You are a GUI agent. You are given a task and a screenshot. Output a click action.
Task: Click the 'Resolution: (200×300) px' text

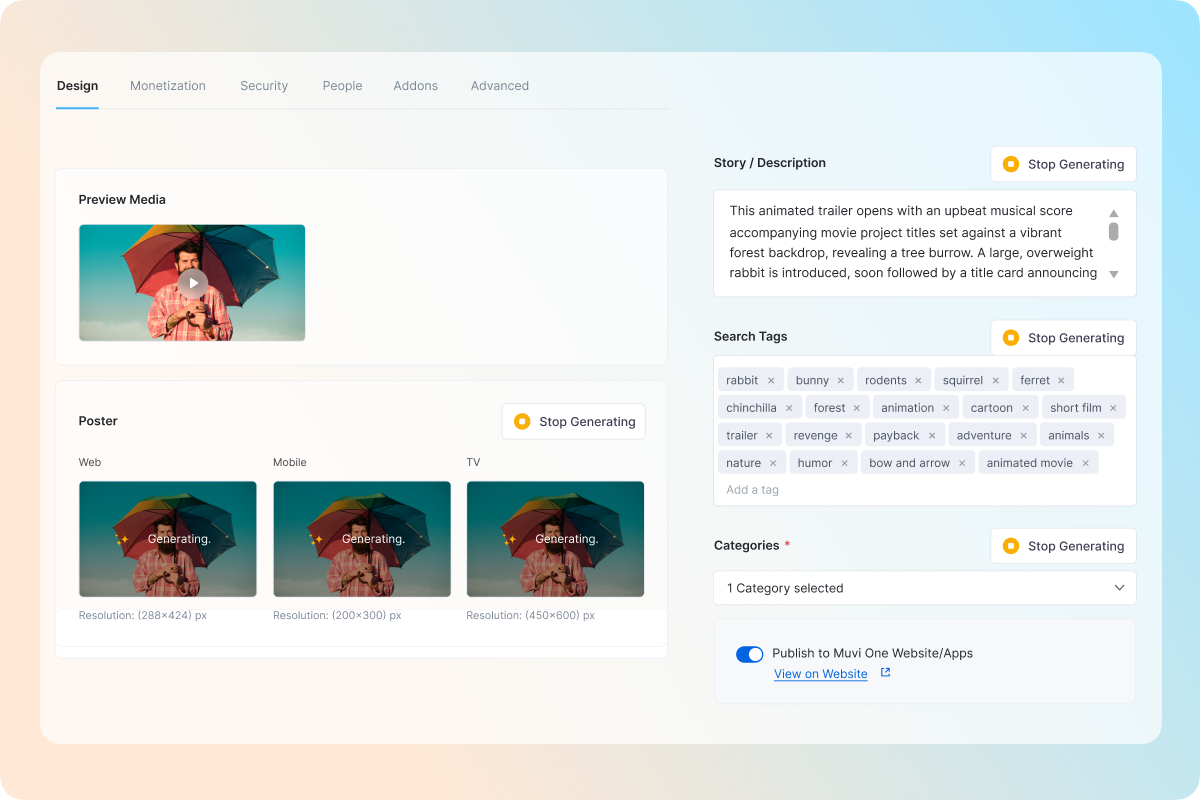click(337, 616)
